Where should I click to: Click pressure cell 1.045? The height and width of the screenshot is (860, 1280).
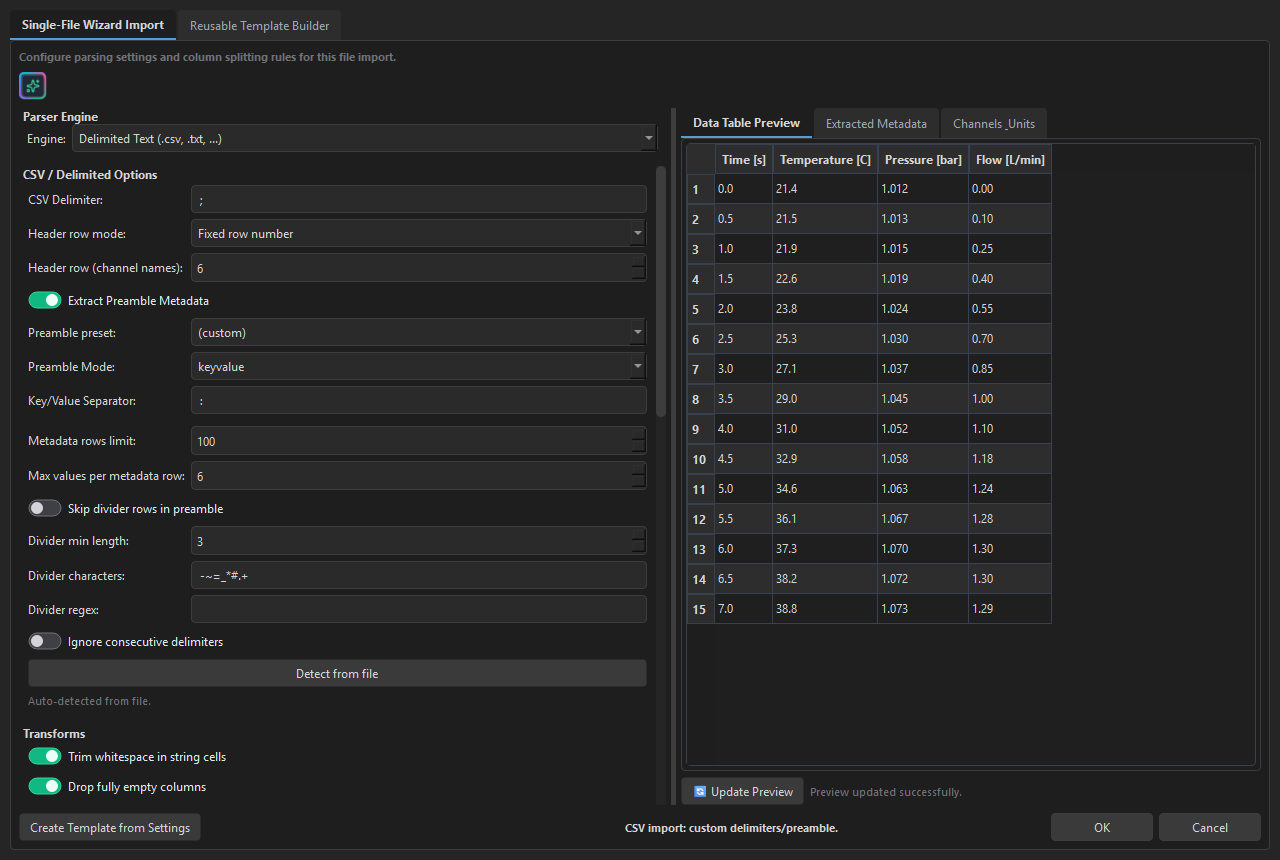[923, 399]
